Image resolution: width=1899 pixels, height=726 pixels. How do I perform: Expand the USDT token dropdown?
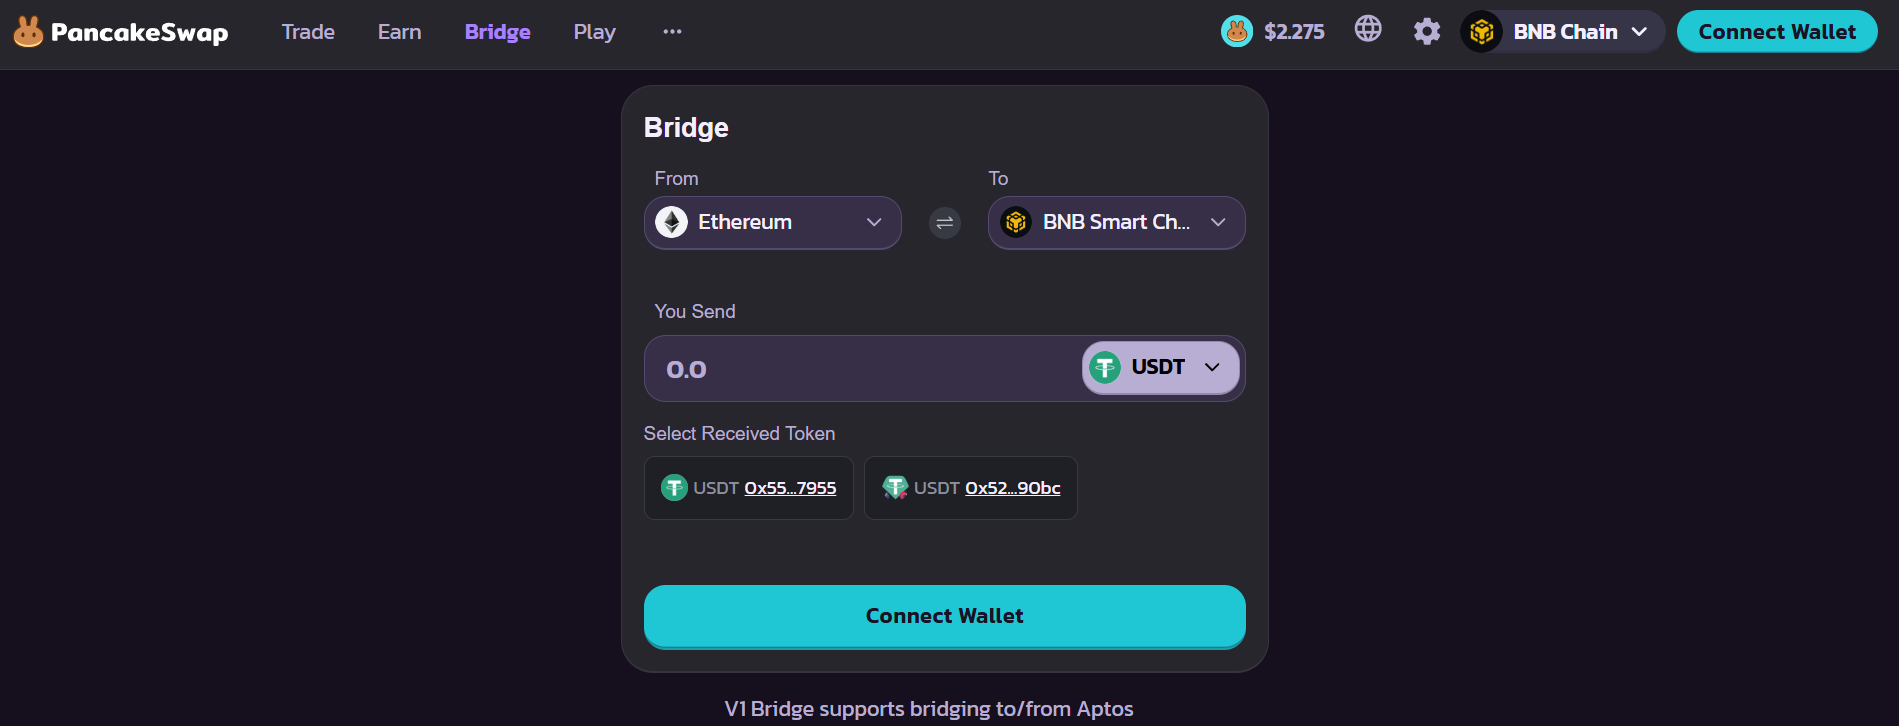click(x=1160, y=368)
